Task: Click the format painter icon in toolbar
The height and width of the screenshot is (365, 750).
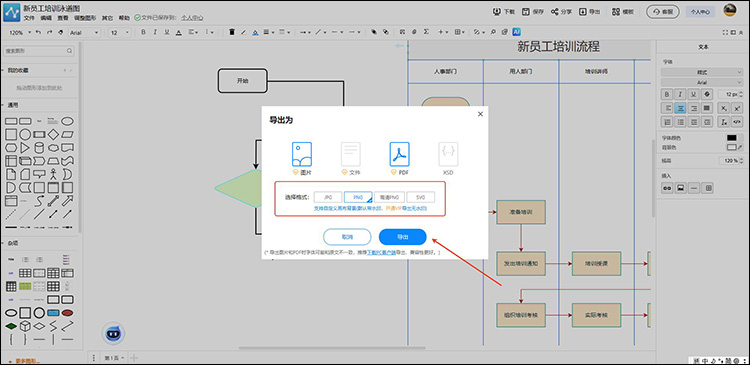Action: click(x=60, y=32)
